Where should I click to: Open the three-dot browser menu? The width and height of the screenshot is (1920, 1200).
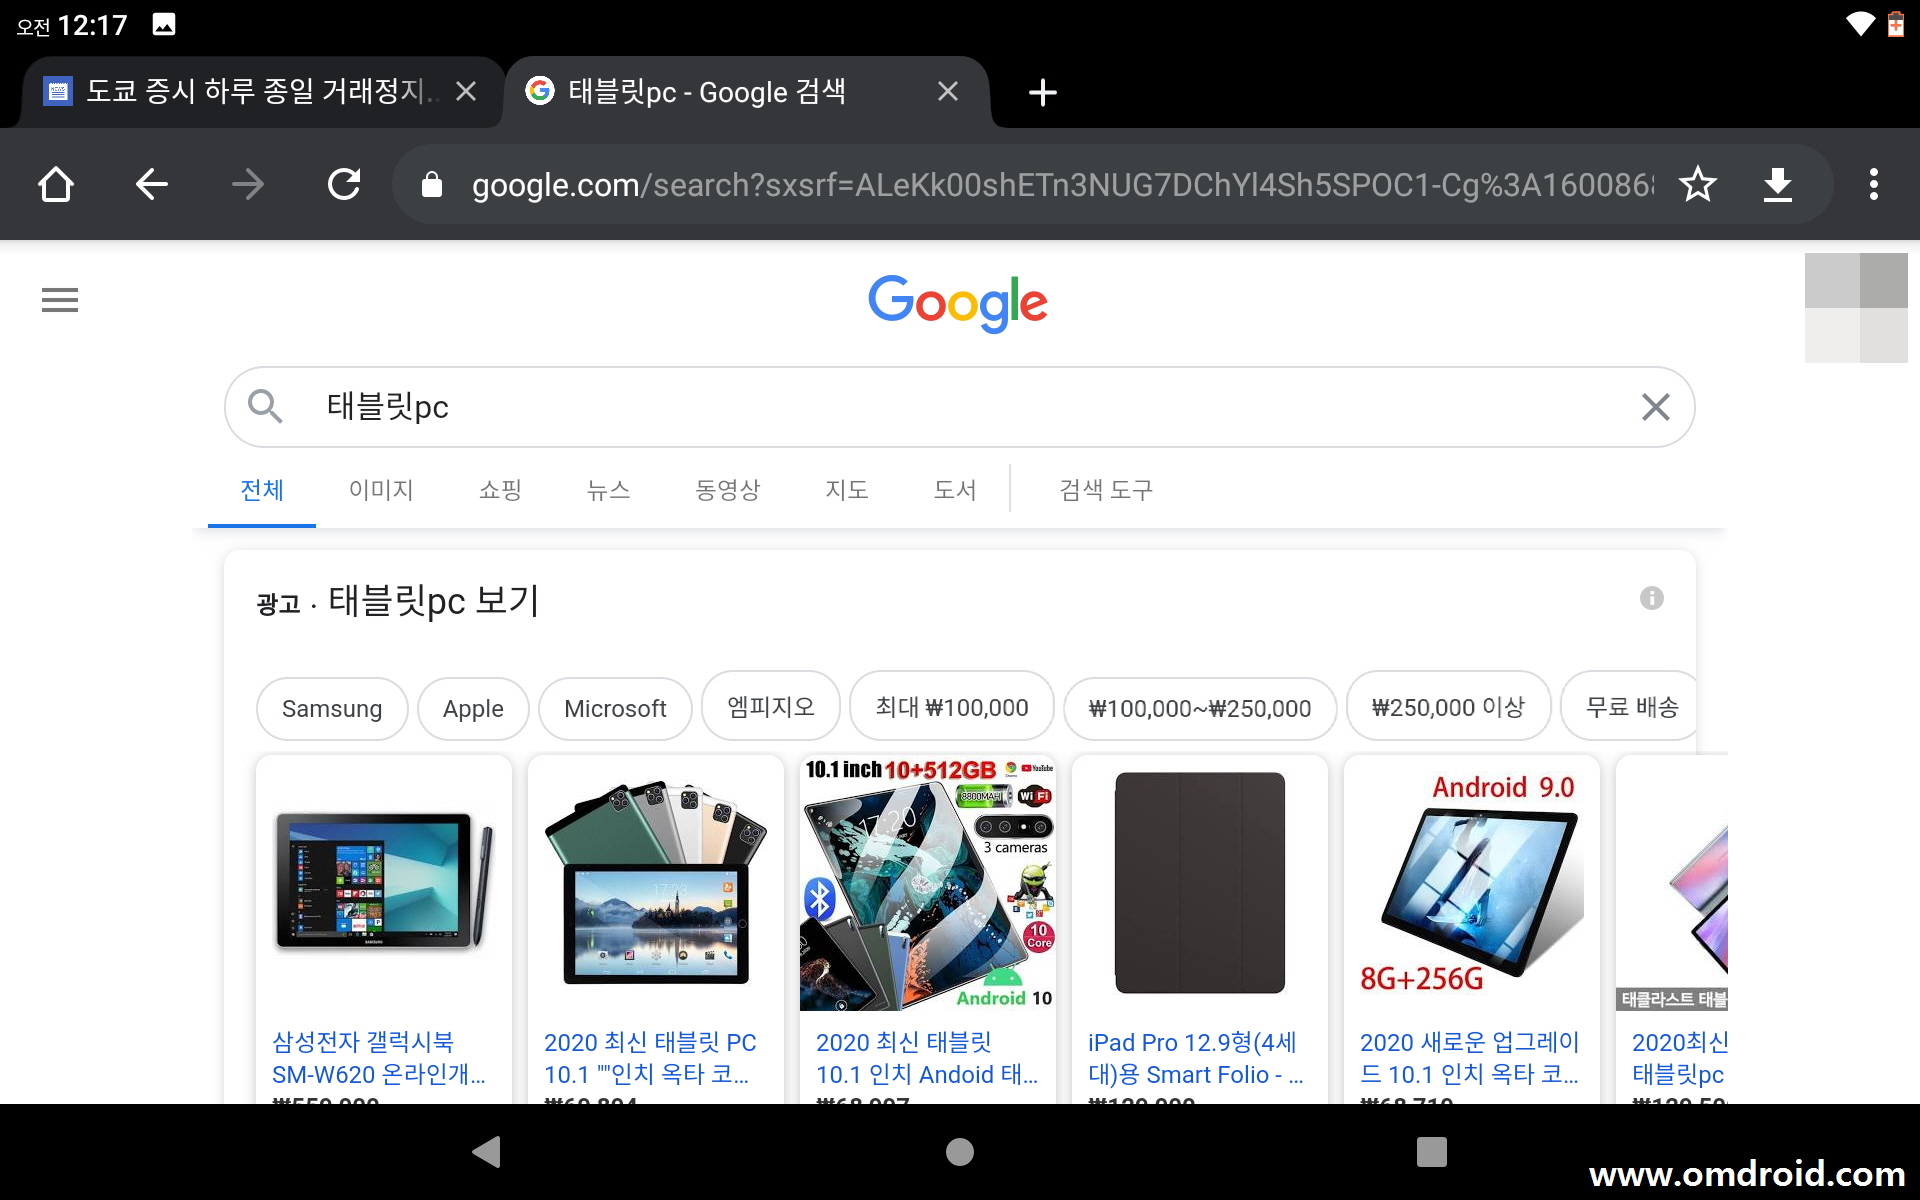(x=1874, y=184)
